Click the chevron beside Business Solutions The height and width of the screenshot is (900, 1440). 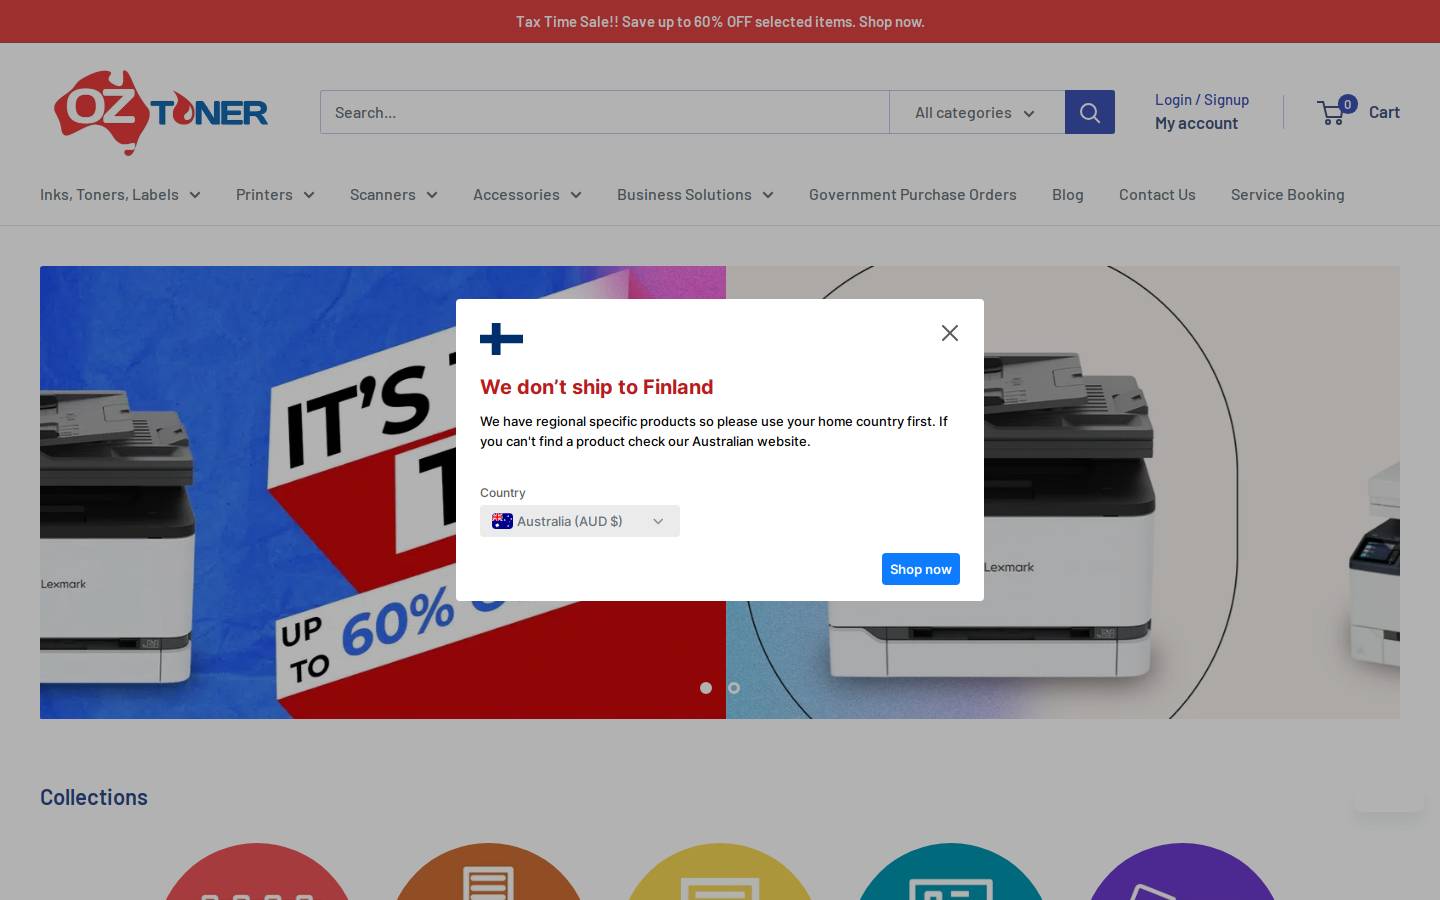click(x=768, y=195)
